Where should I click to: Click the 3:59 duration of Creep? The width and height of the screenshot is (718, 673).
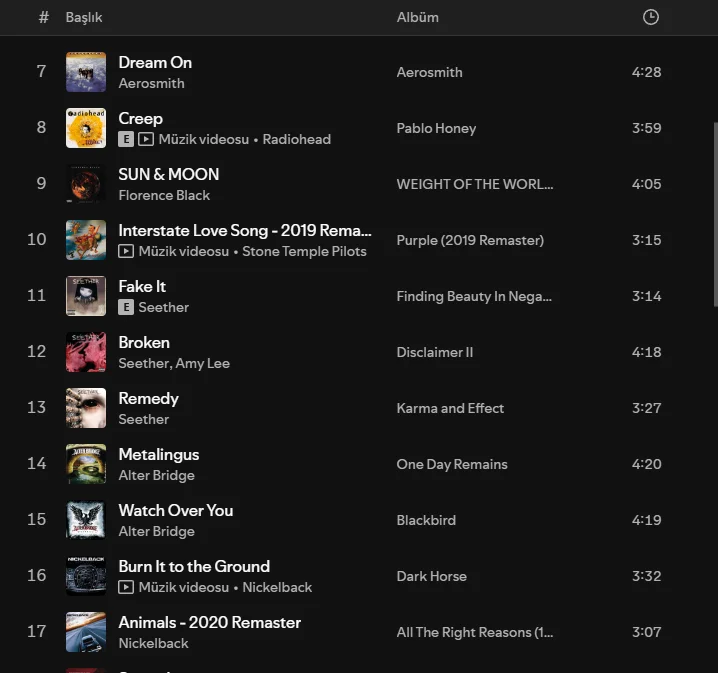(x=647, y=128)
